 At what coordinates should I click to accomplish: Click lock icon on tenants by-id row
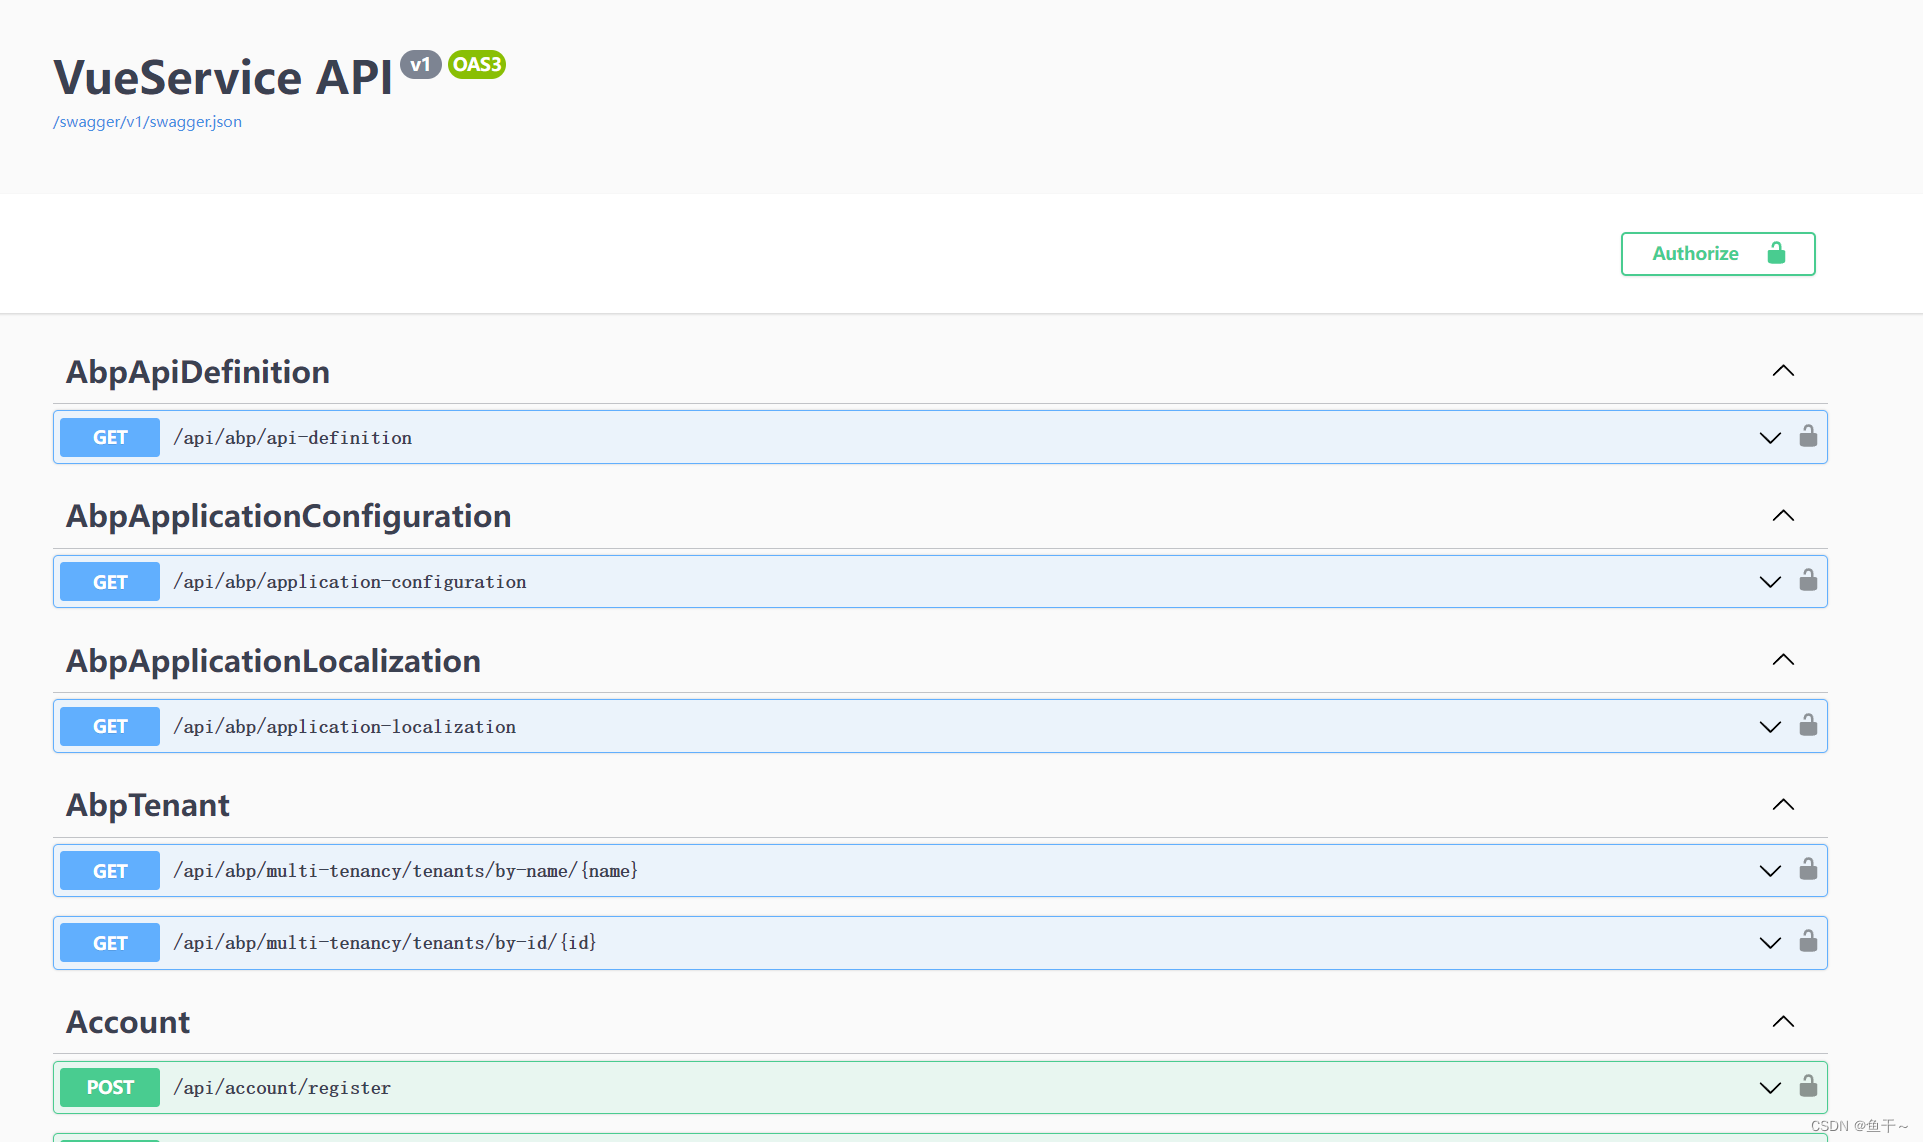1808,941
